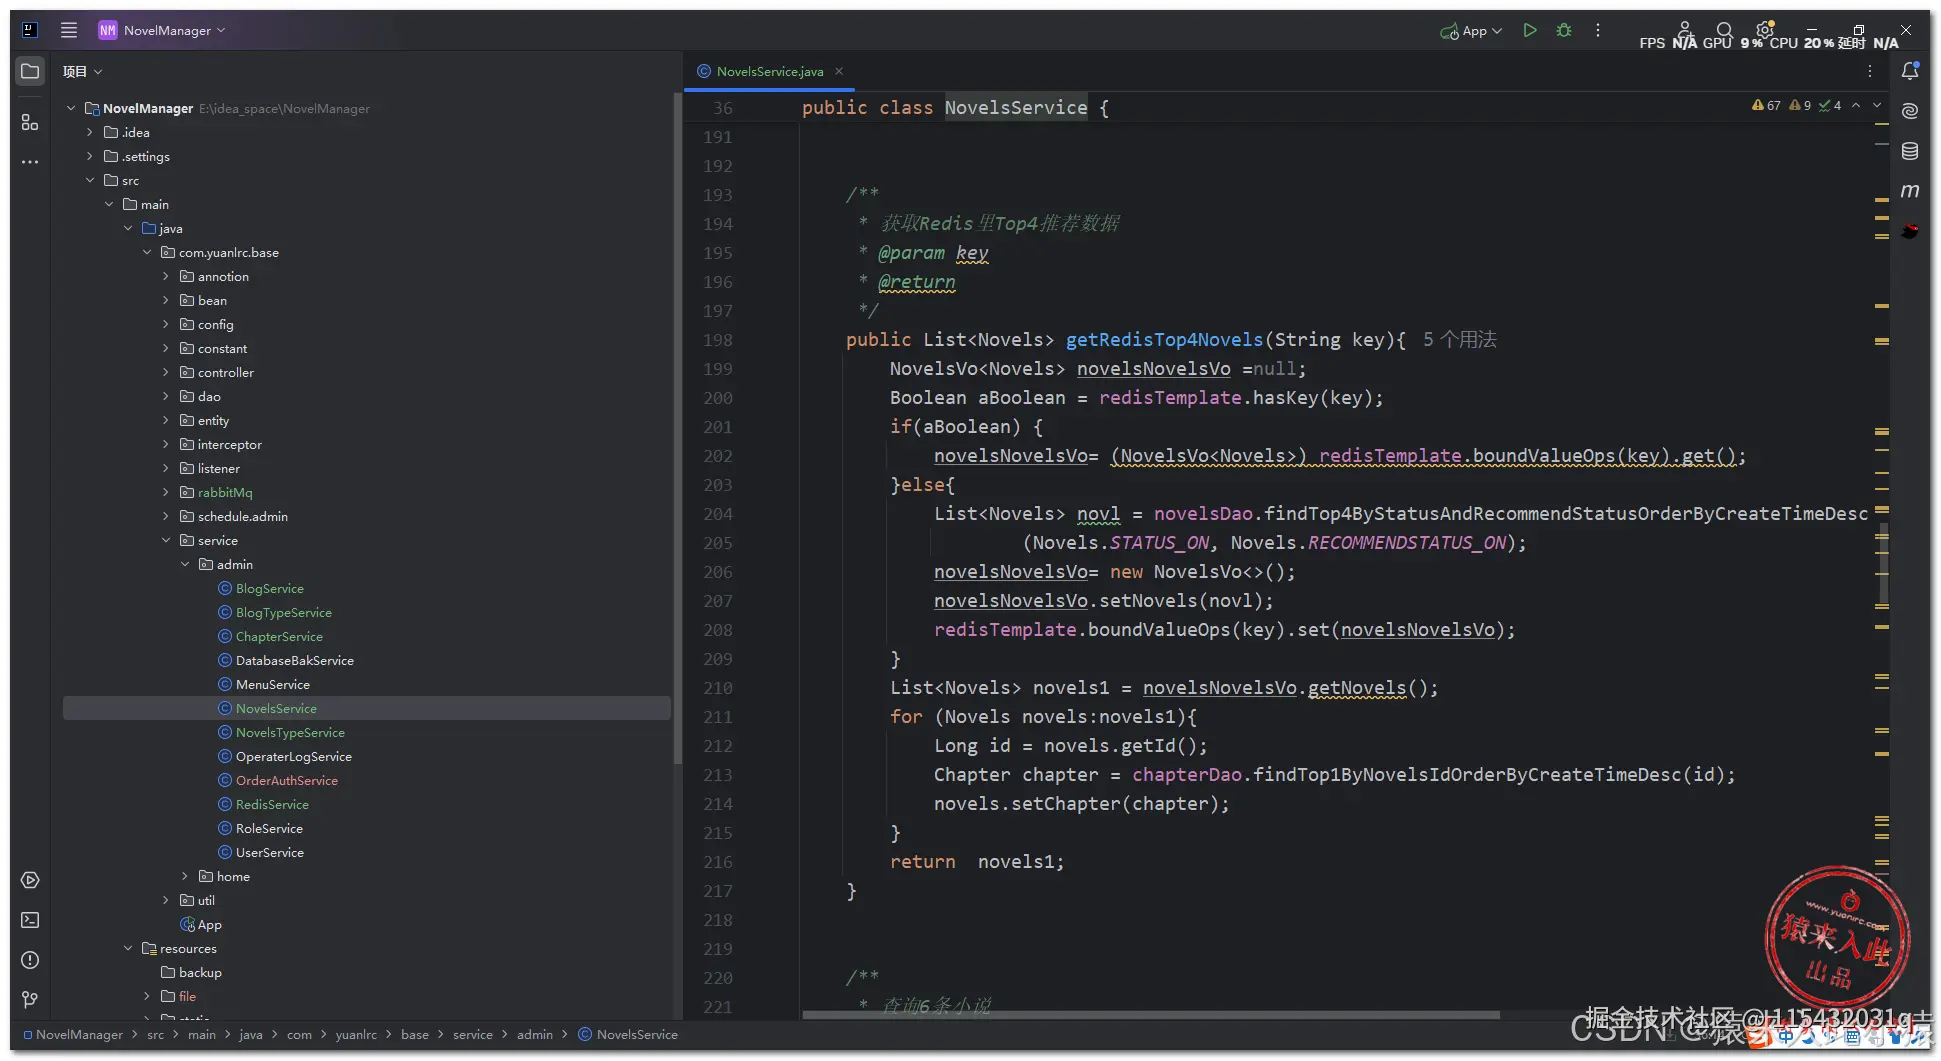
Task: Open the account user icon
Action: click(1685, 30)
